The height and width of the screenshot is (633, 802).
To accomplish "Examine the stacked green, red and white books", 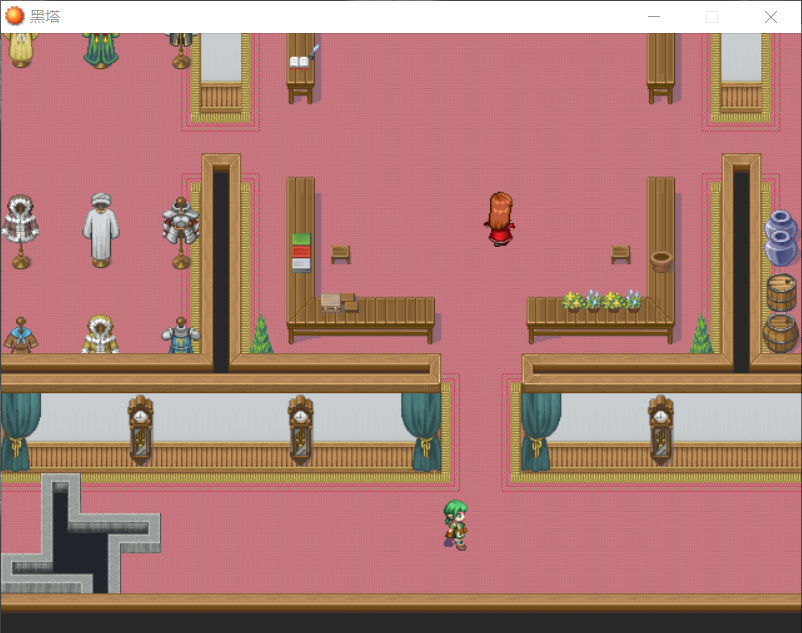I will 301,252.
